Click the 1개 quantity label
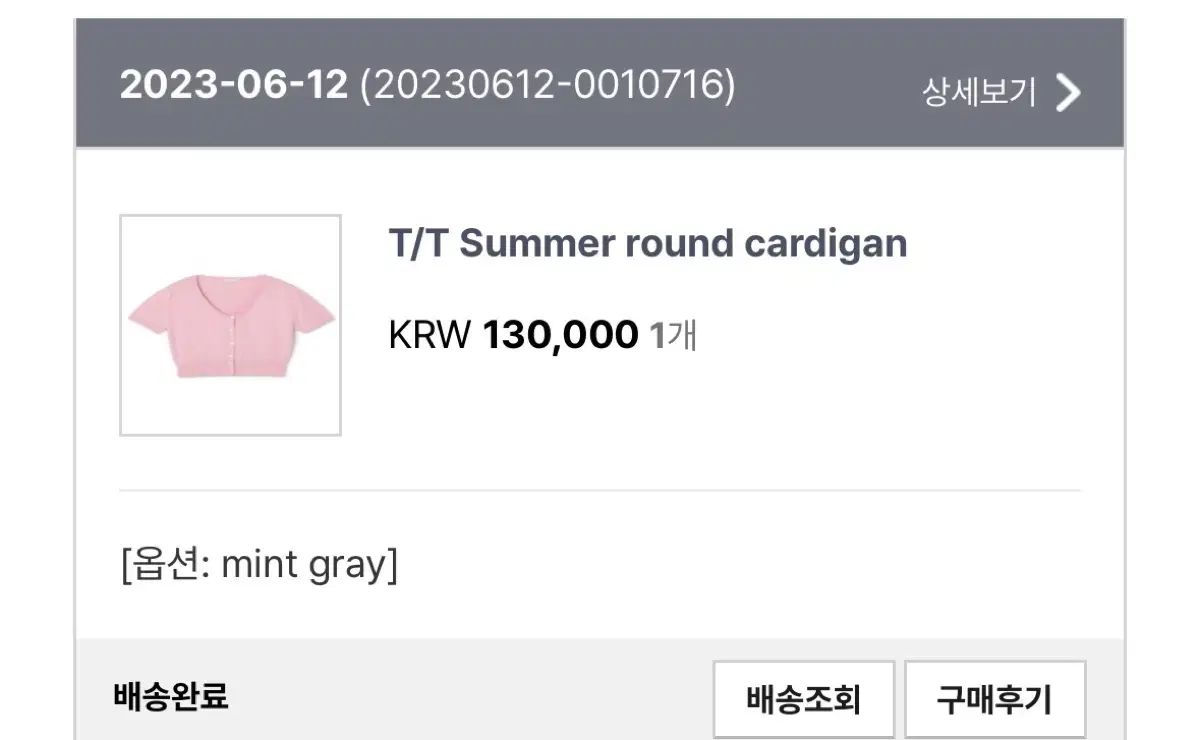 [x=673, y=335]
